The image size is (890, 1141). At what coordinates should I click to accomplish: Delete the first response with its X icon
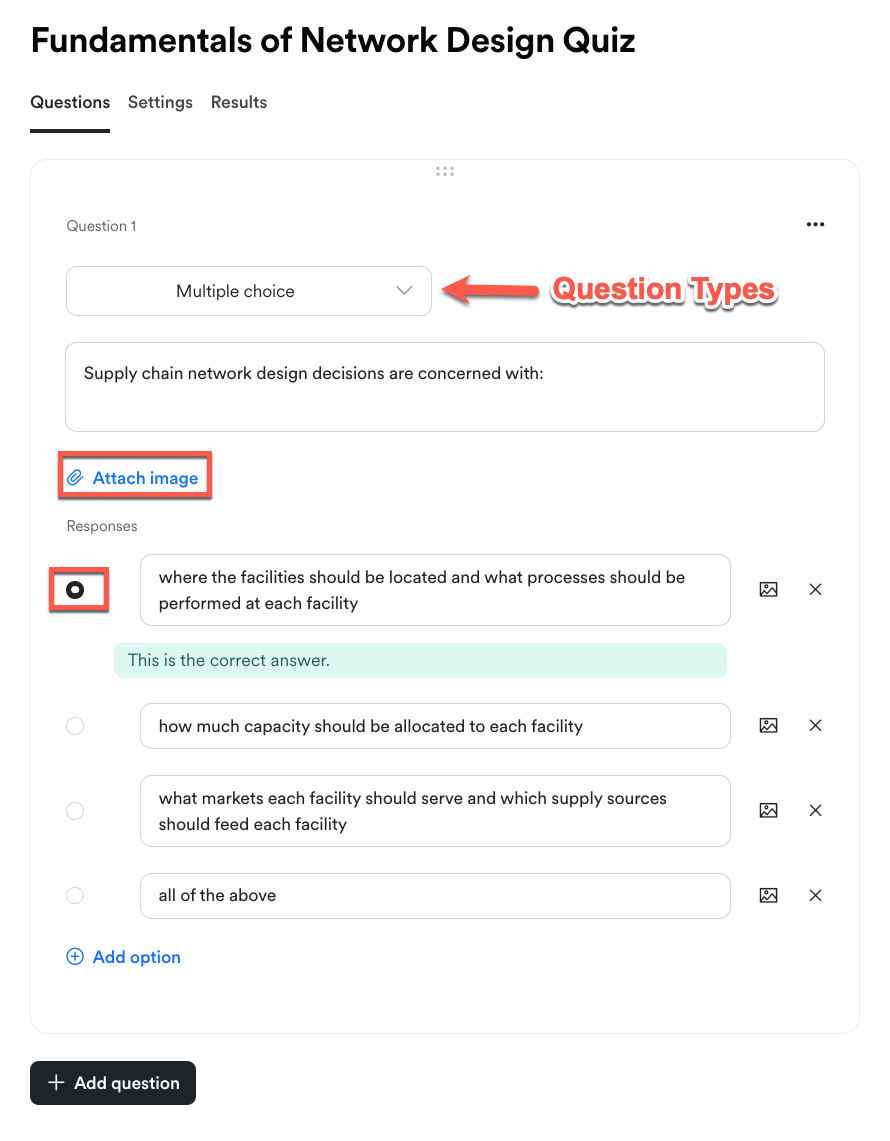click(x=815, y=590)
